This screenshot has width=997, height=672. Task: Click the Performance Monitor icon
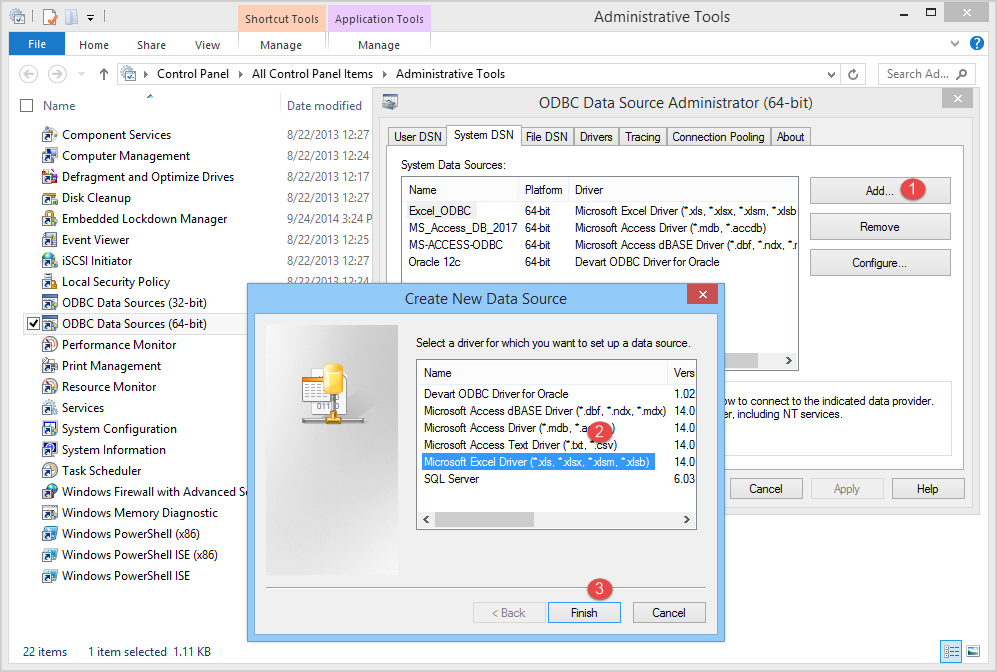pyautogui.click(x=50, y=345)
